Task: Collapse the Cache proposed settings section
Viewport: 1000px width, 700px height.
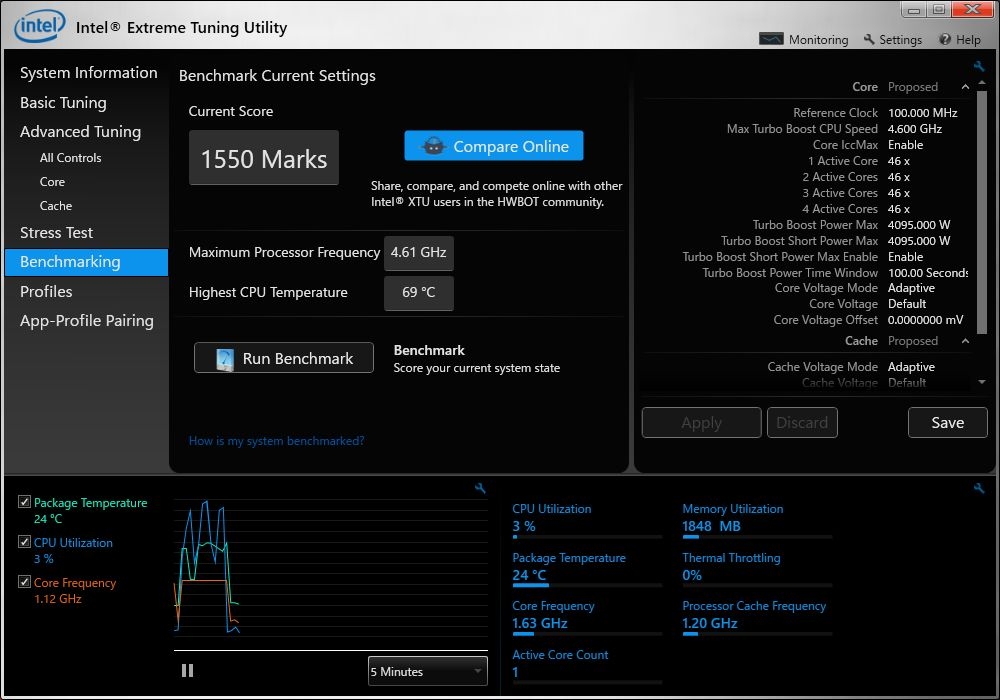Action: pyautogui.click(x=965, y=341)
